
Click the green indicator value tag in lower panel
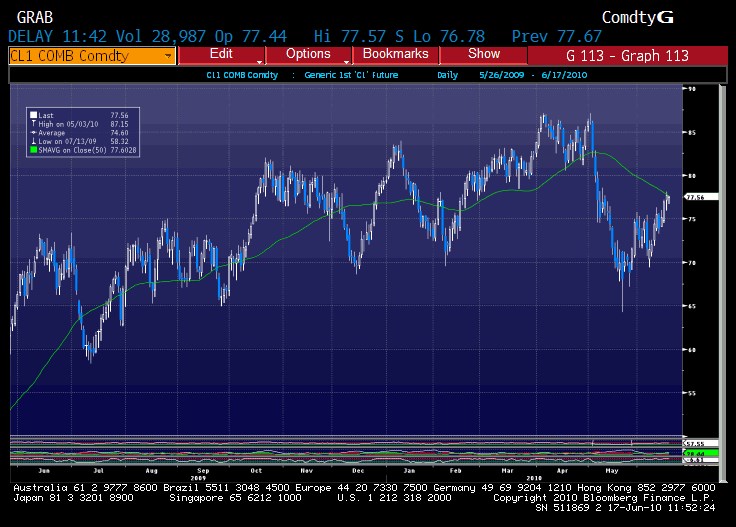point(695,453)
